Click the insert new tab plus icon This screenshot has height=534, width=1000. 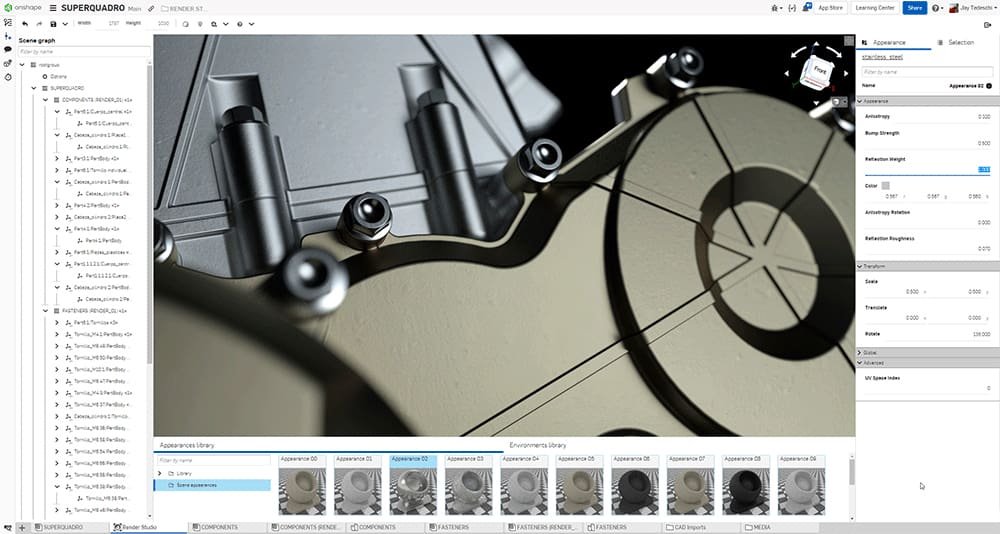[22, 527]
